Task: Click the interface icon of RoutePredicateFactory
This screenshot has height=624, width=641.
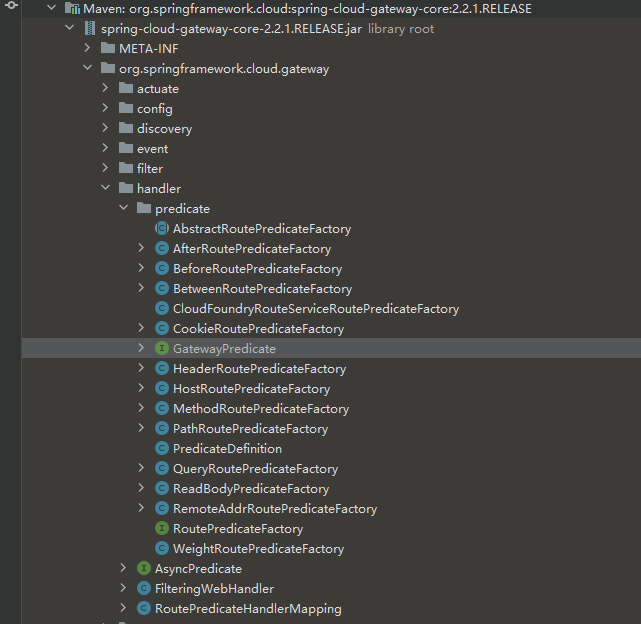Action: (162, 528)
